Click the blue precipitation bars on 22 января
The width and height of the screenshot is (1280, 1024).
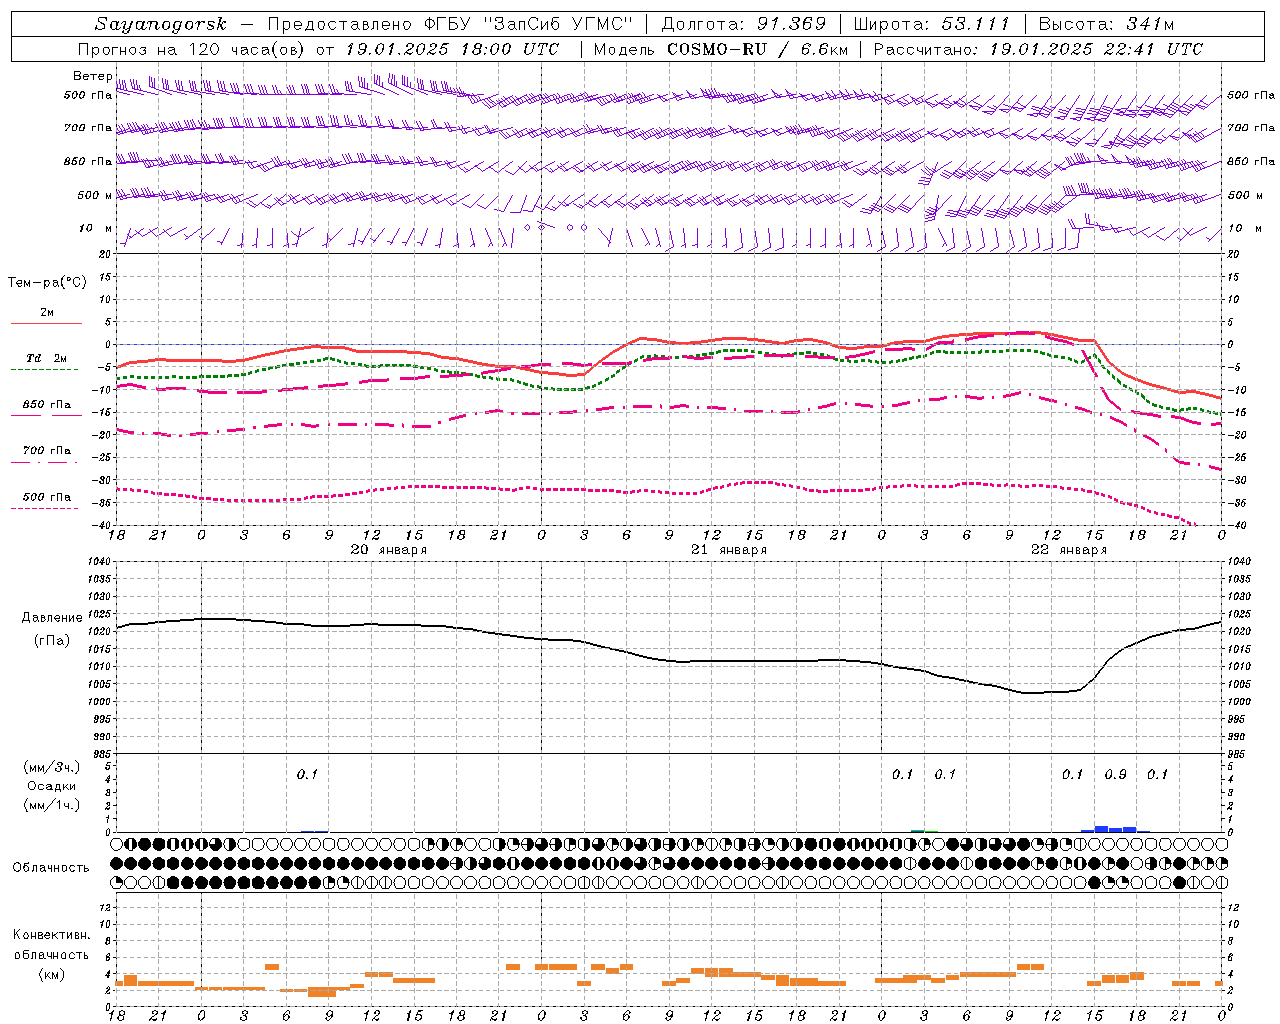[x=1115, y=829]
